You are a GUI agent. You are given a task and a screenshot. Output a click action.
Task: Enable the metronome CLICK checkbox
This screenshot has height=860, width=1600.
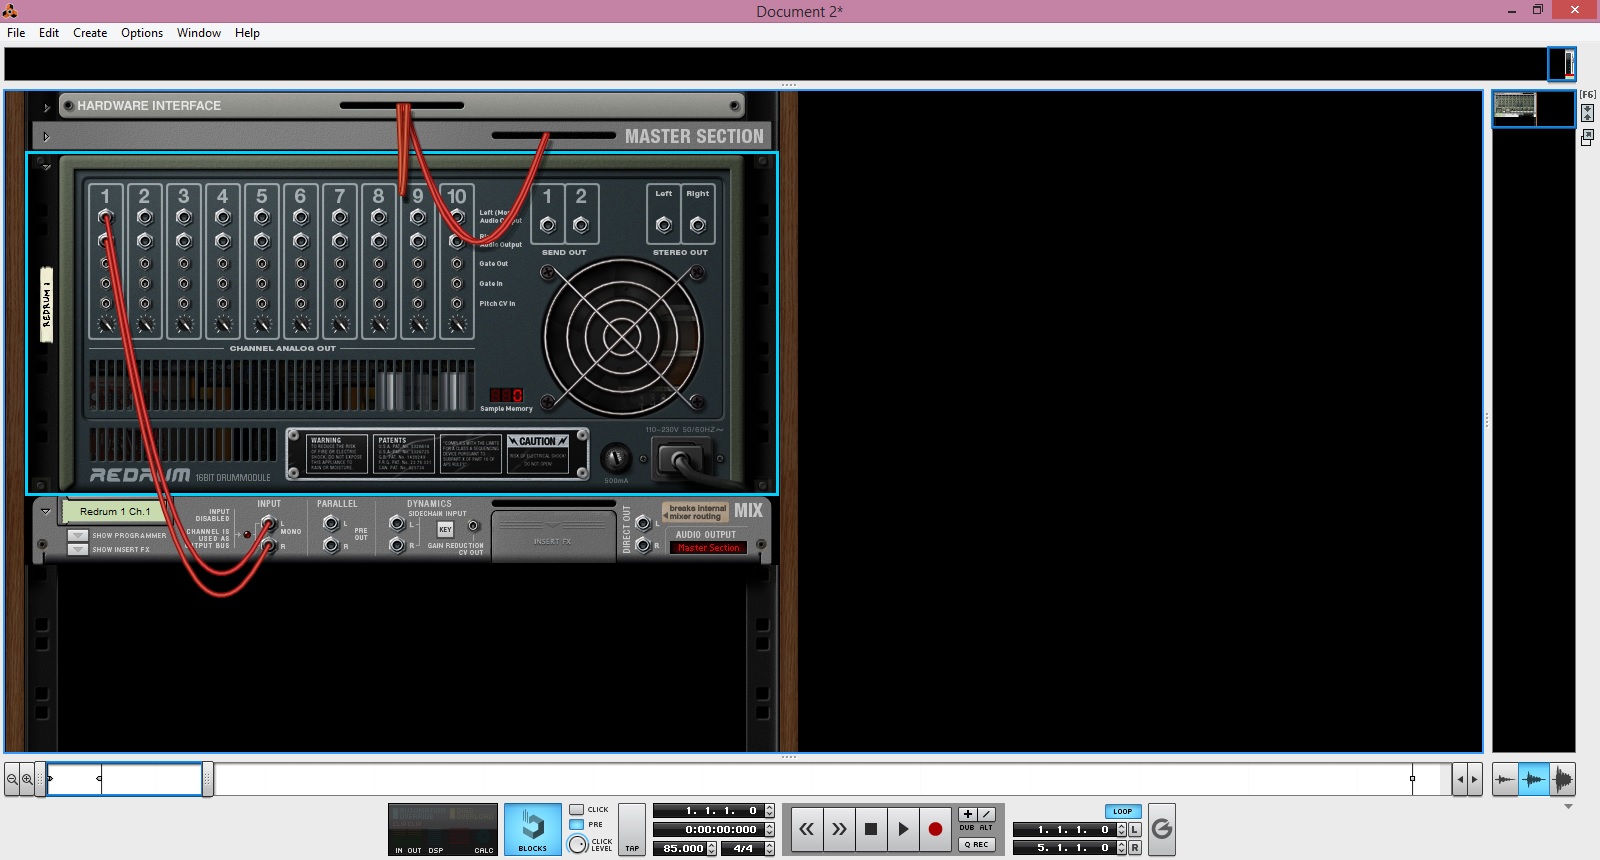(577, 810)
